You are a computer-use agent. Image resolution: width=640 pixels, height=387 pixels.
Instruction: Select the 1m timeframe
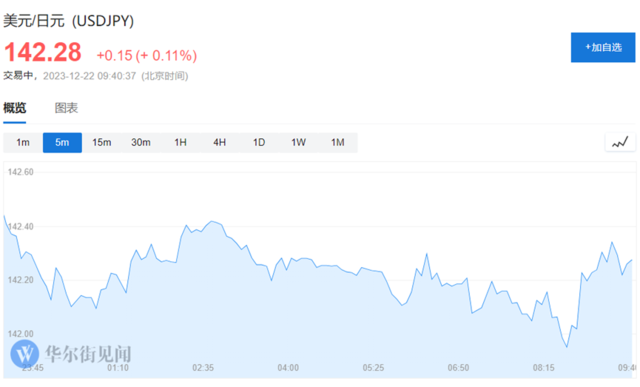click(23, 142)
